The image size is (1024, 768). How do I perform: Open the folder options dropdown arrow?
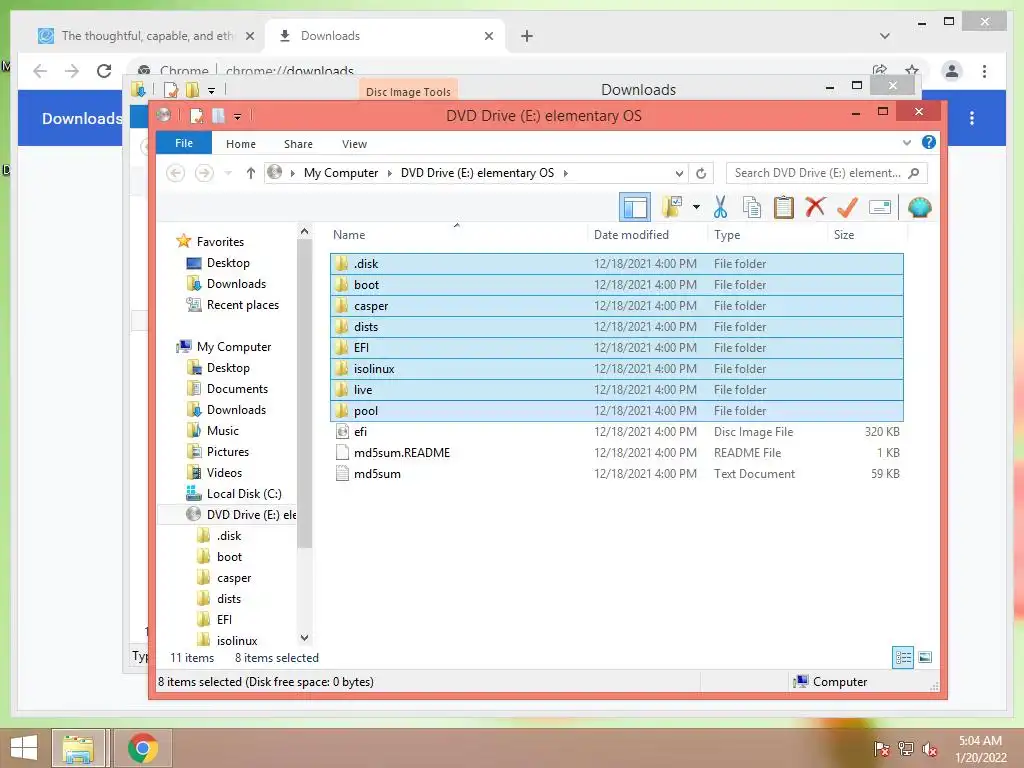696,208
